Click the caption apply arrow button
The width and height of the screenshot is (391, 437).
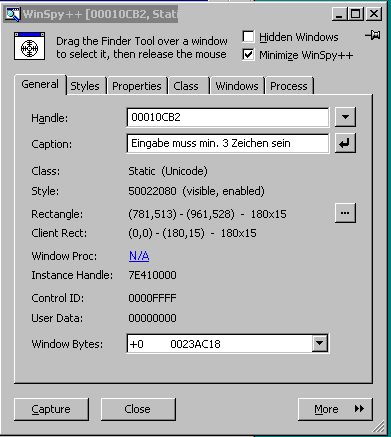coord(345,143)
